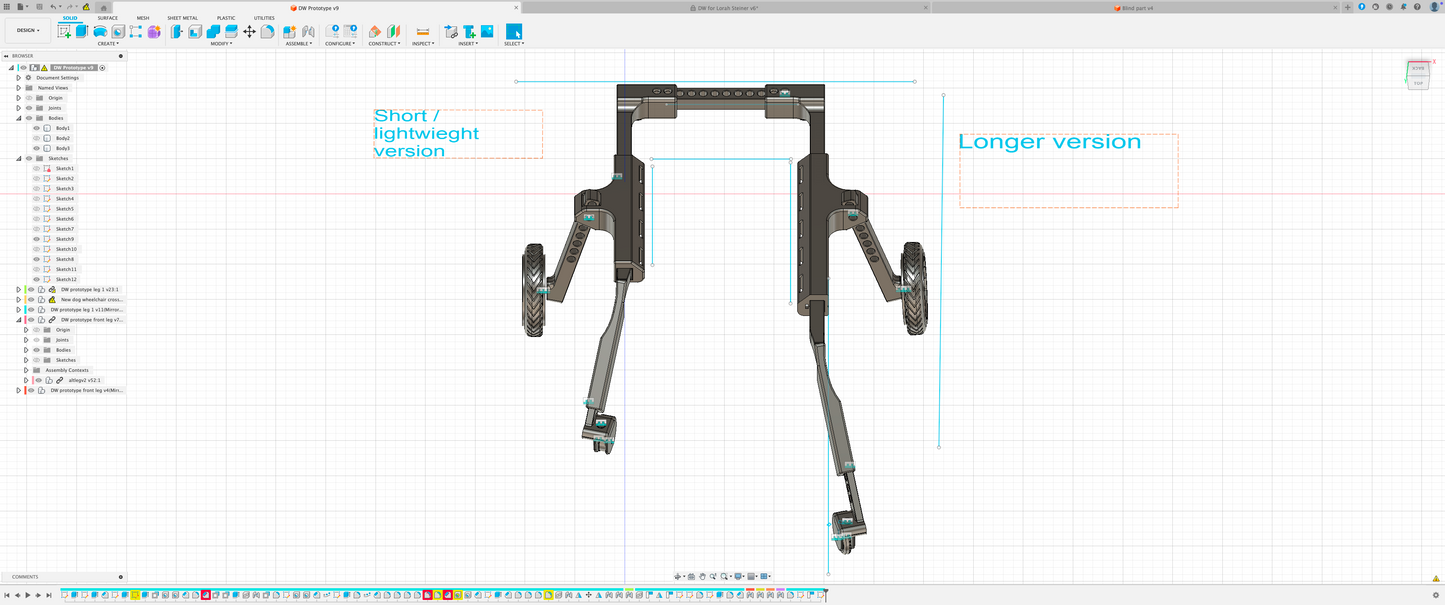Hide Sketch9 using its eye icon
The width and height of the screenshot is (1445, 605).
point(37,239)
